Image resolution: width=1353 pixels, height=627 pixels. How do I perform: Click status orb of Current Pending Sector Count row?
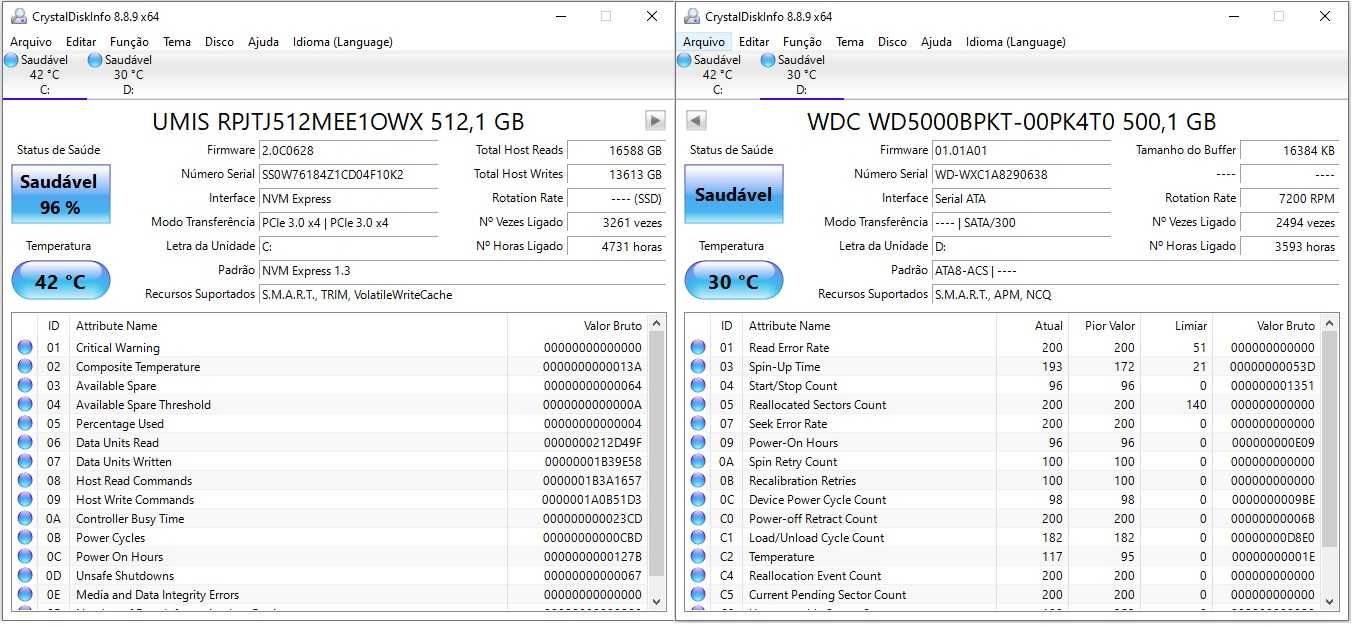tap(698, 595)
